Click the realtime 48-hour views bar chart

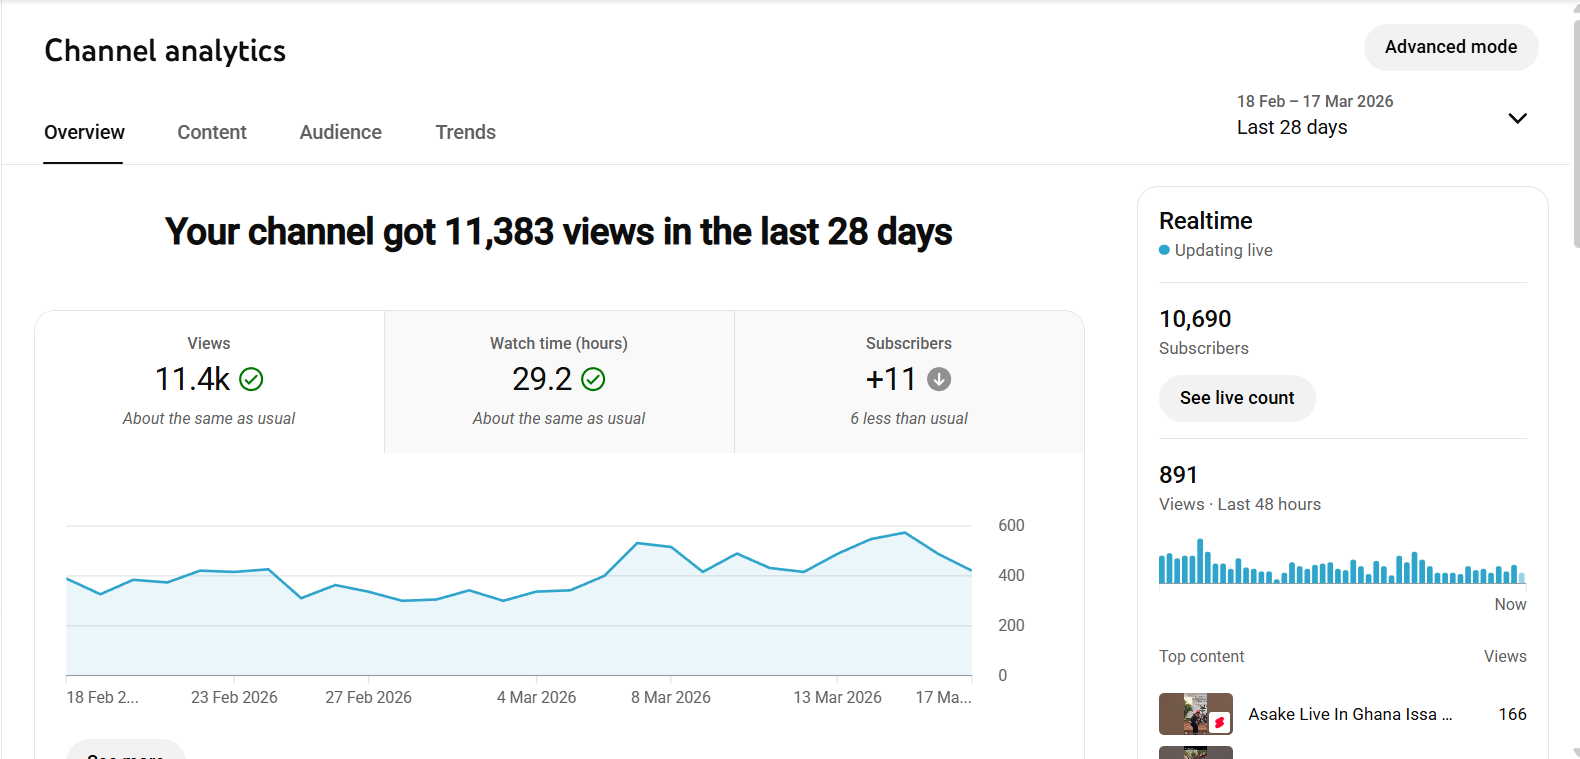click(1341, 565)
